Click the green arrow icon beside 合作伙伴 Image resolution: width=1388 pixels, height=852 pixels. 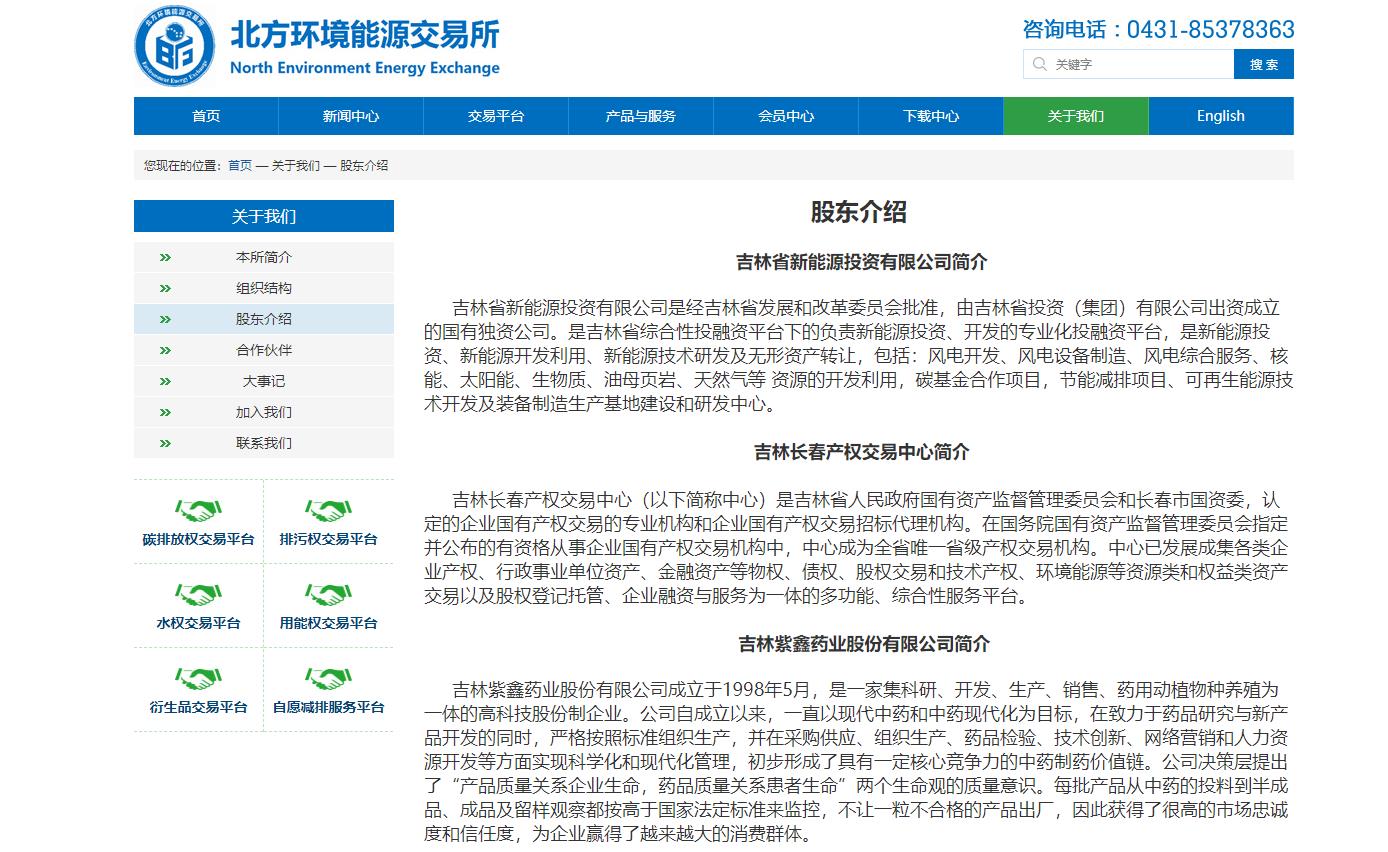(x=165, y=350)
